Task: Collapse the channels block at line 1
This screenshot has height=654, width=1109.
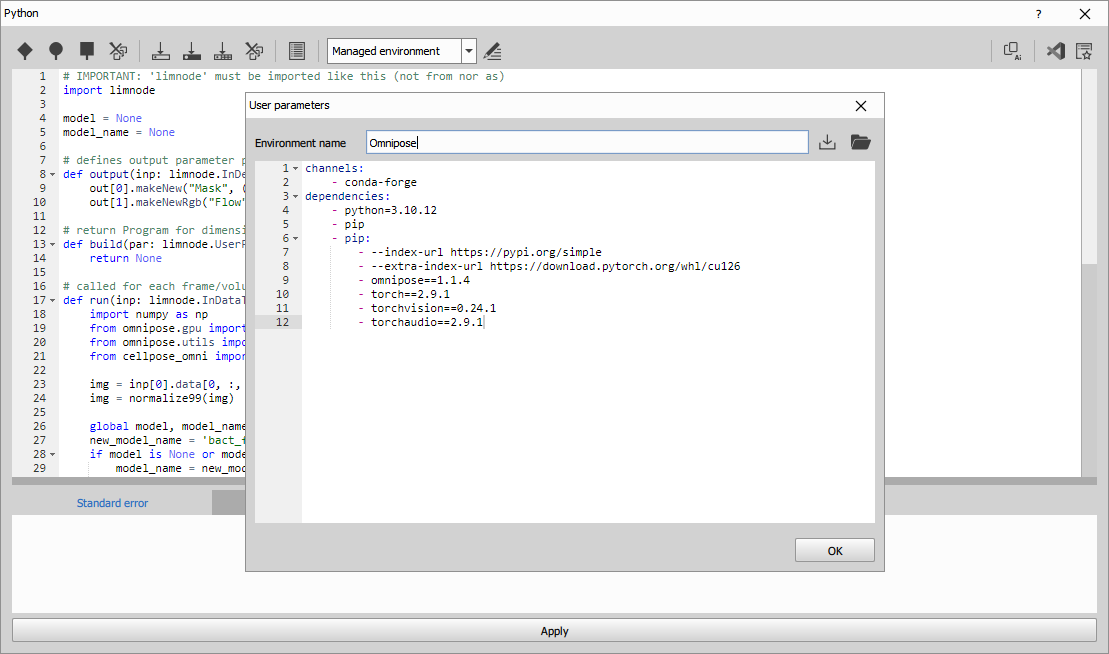Action: tap(295, 169)
